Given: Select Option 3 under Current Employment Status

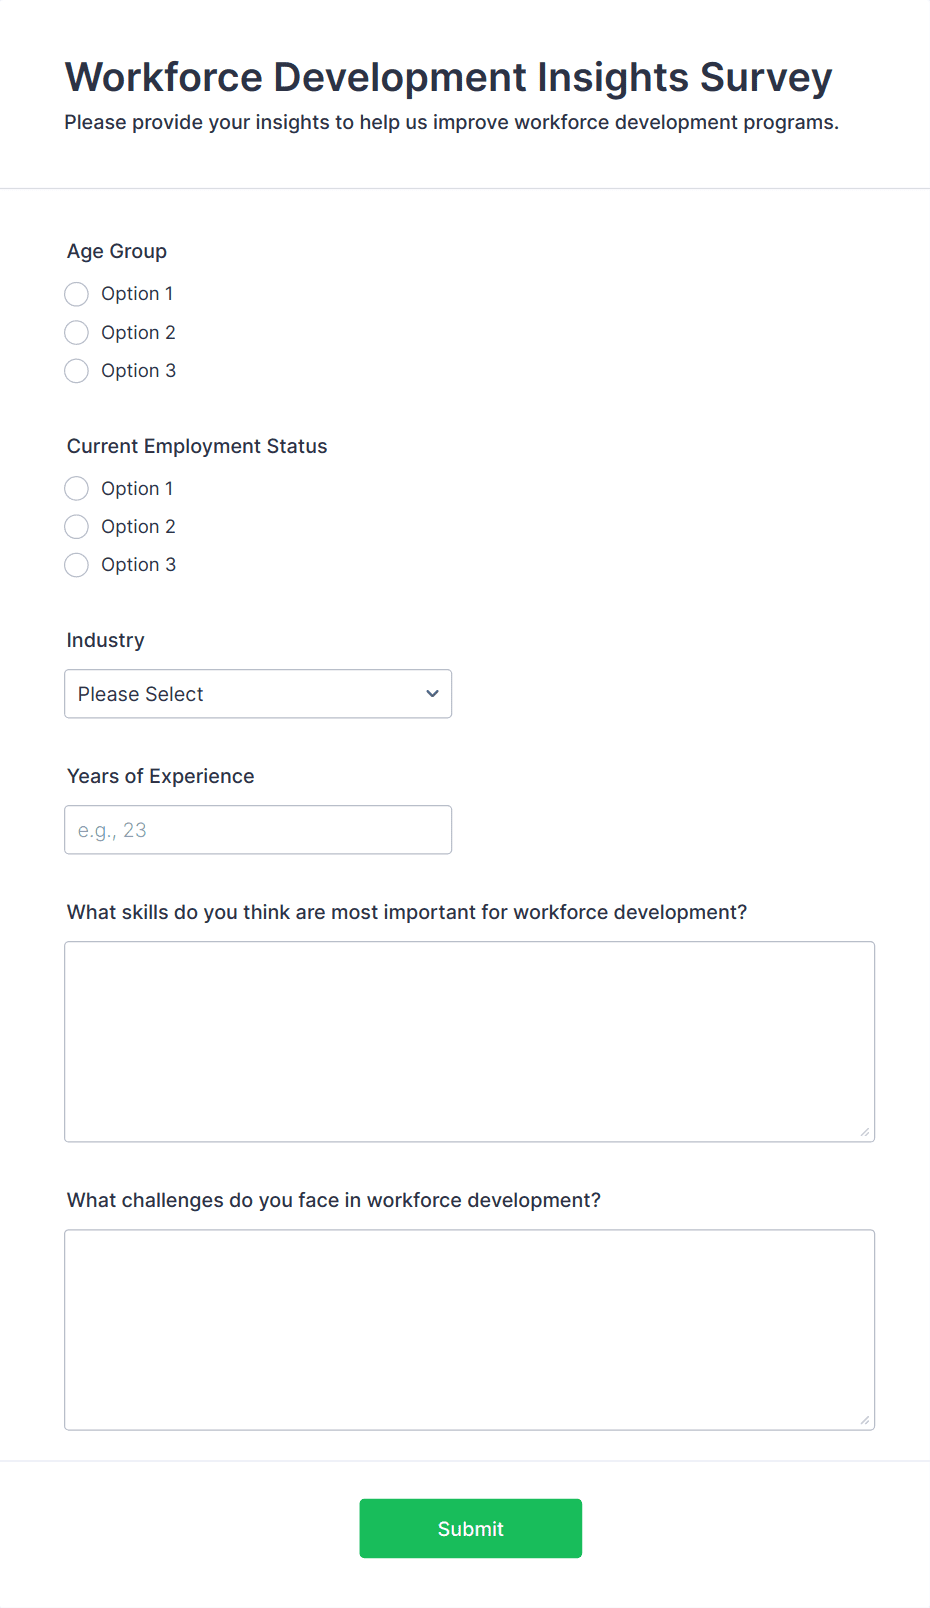Looking at the screenshot, I should pos(76,564).
